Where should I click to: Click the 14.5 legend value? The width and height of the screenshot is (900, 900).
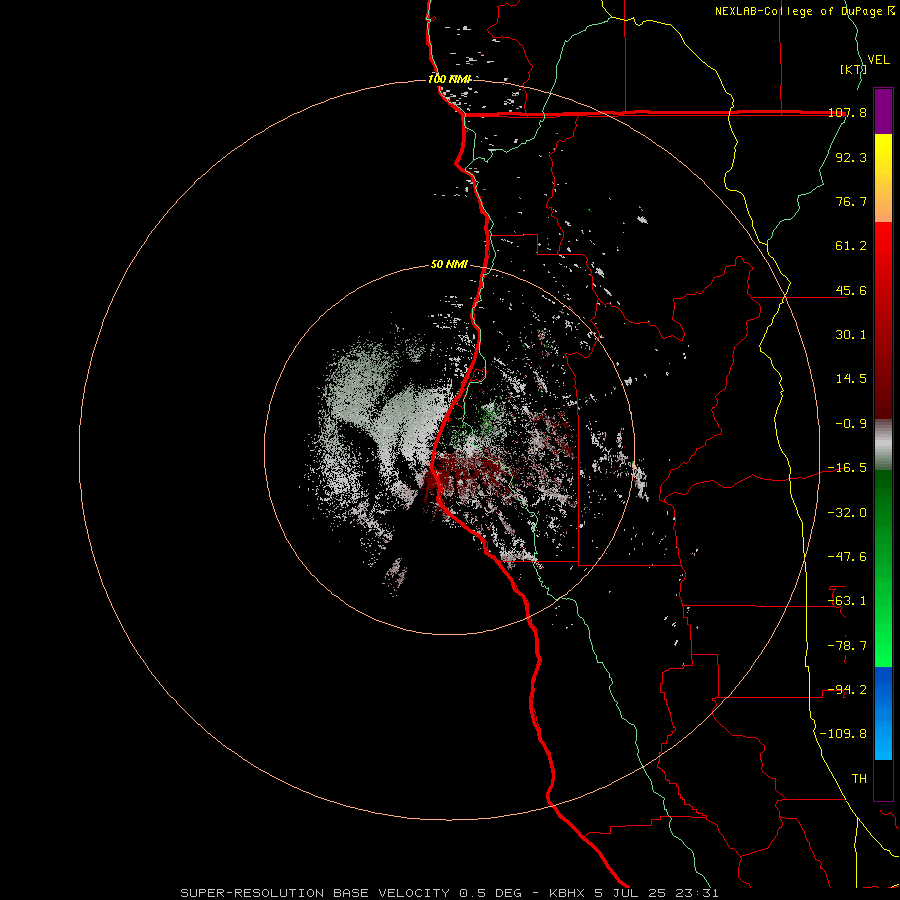click(851, 379)
